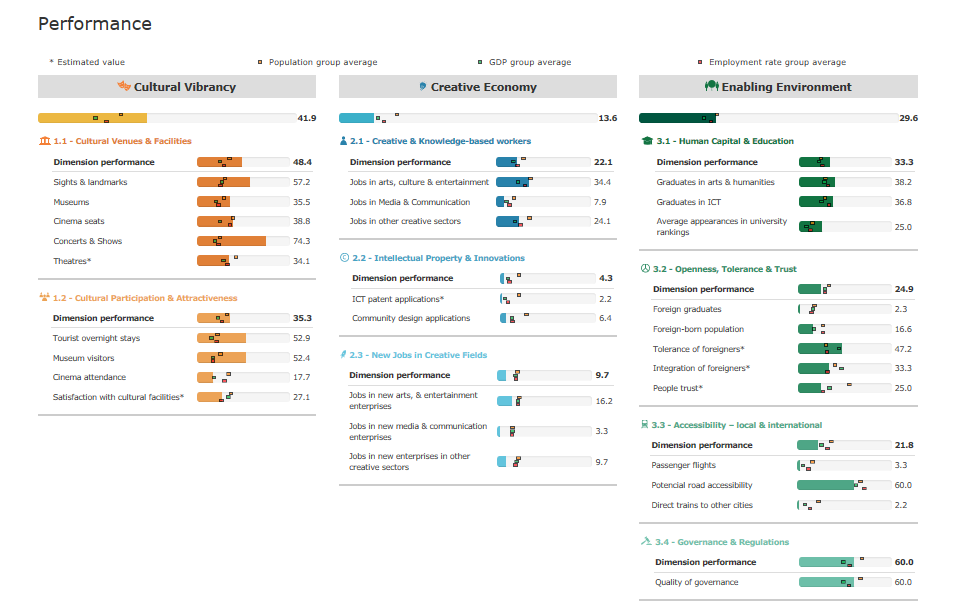Viewport: 954px width, 613px height.
Task: Click the Population group average legend marker
Action: tap(260, 62)
